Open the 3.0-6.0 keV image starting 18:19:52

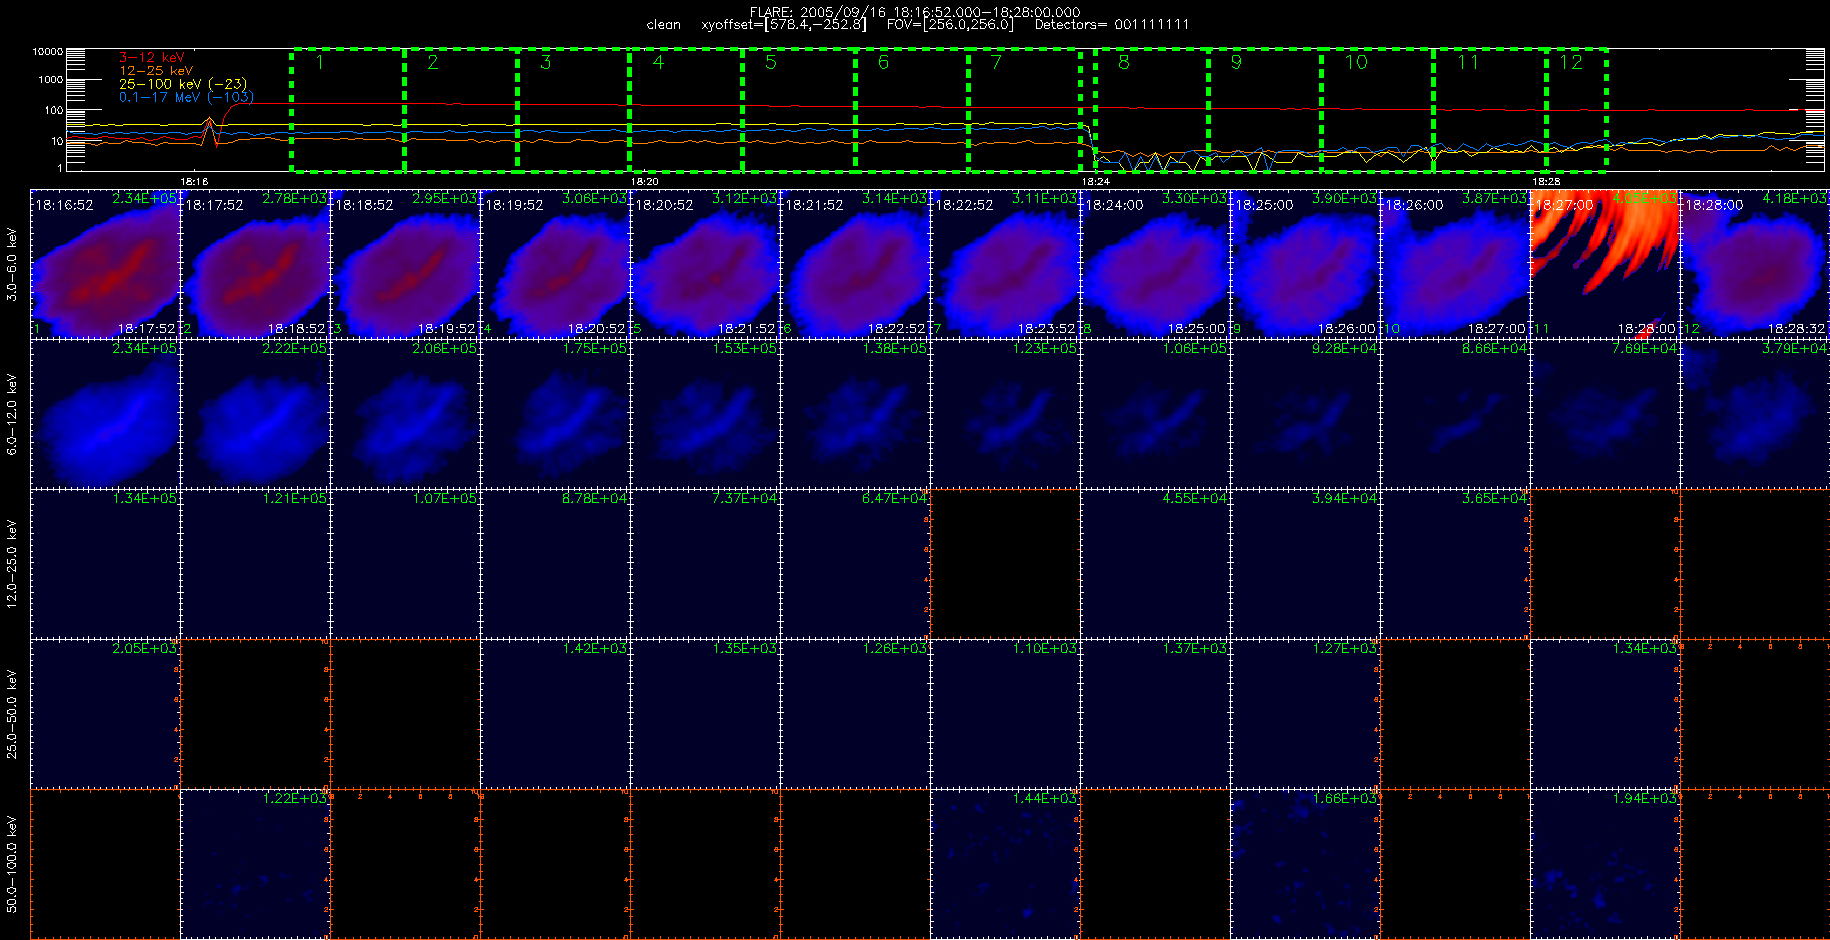[x=555, y=263]
